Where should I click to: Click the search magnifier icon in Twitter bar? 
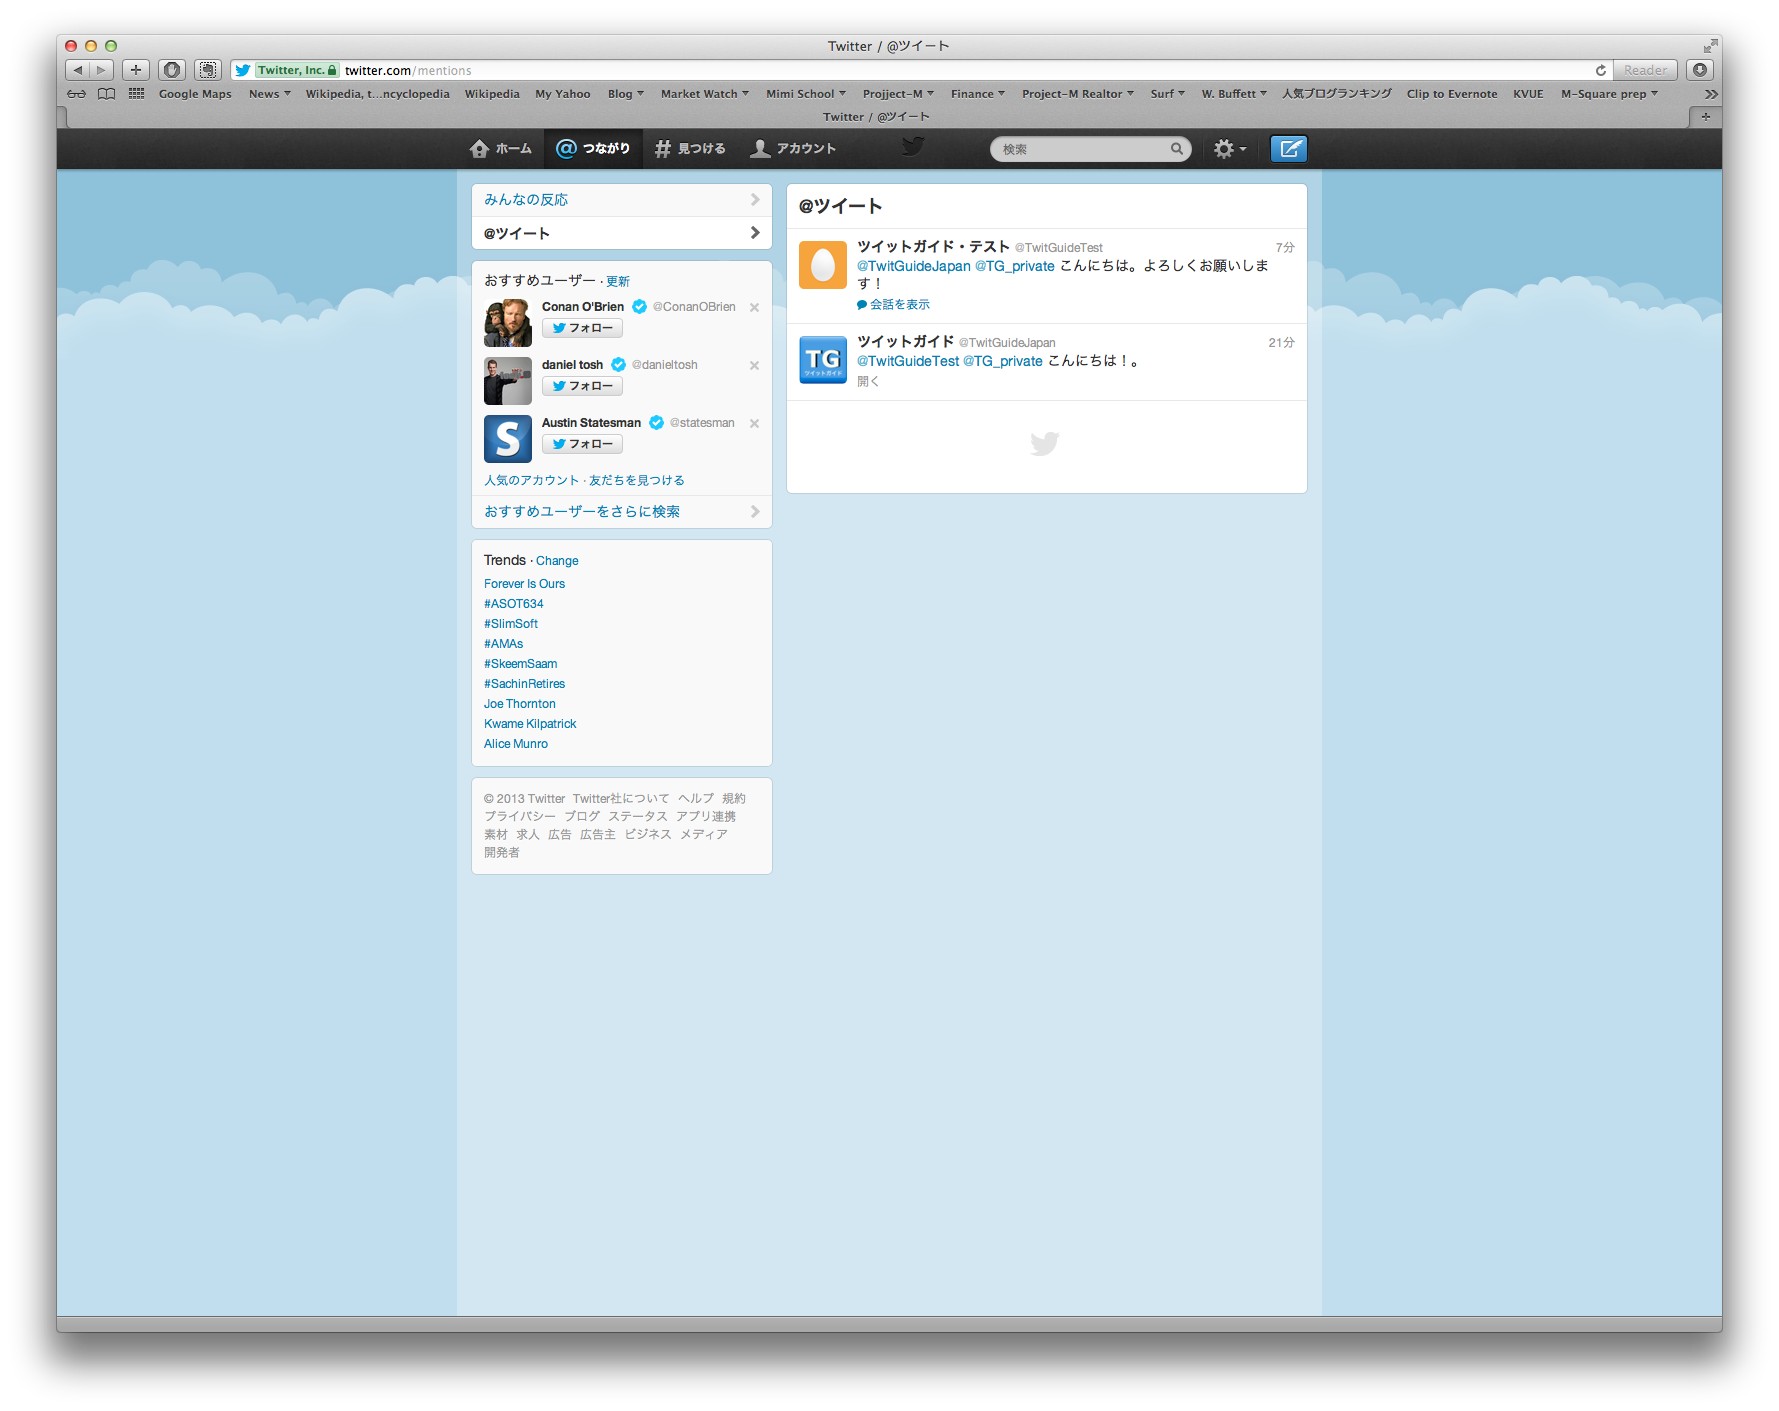point(1177,149)
